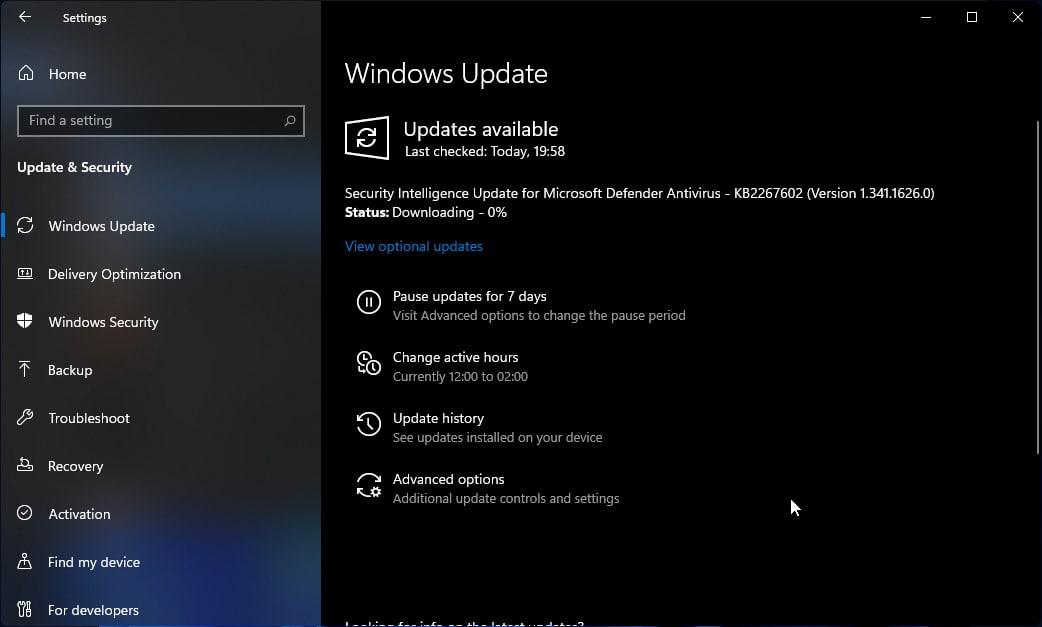
Task: Click the Last checked: Today, 19:58 text
Action: point(484,151)
